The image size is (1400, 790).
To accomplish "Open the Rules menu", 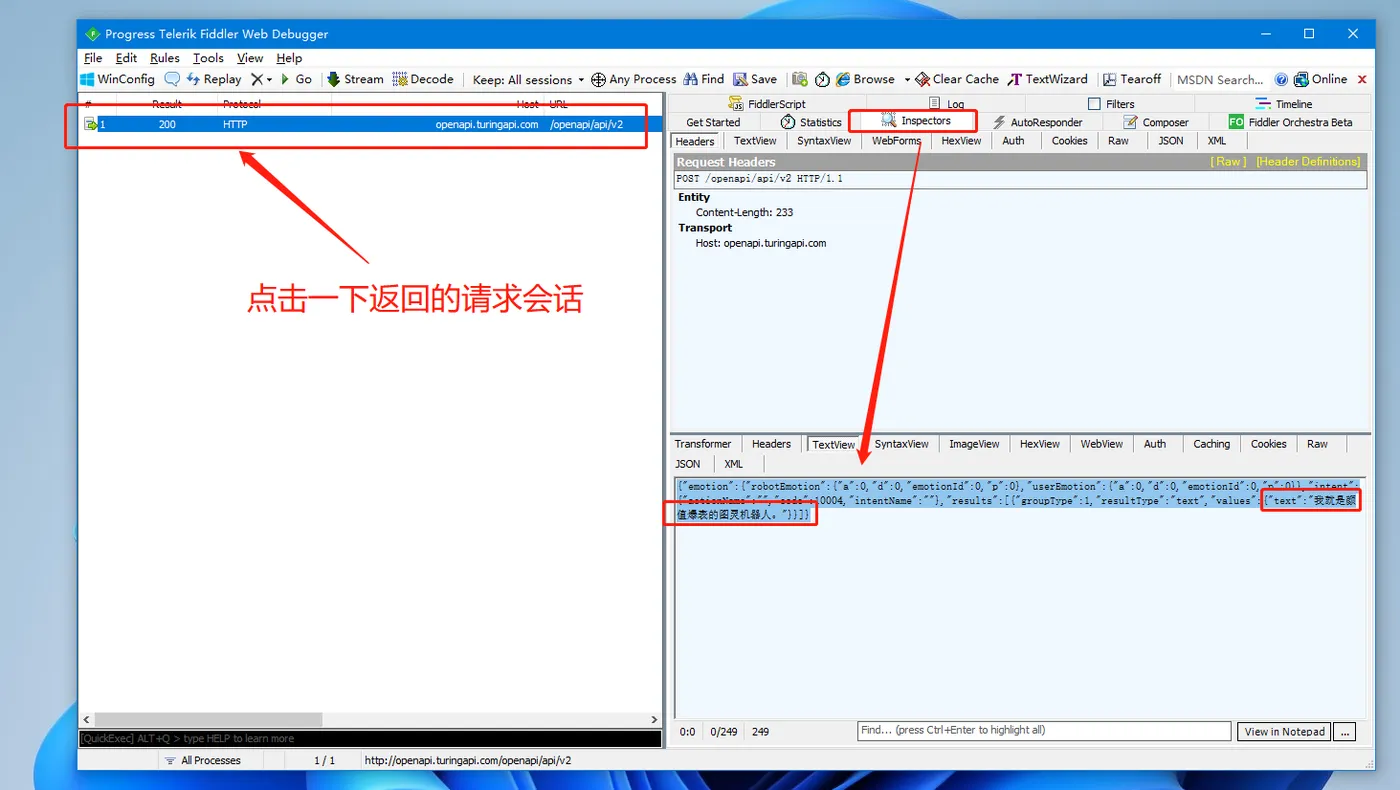I will point(165,58).
